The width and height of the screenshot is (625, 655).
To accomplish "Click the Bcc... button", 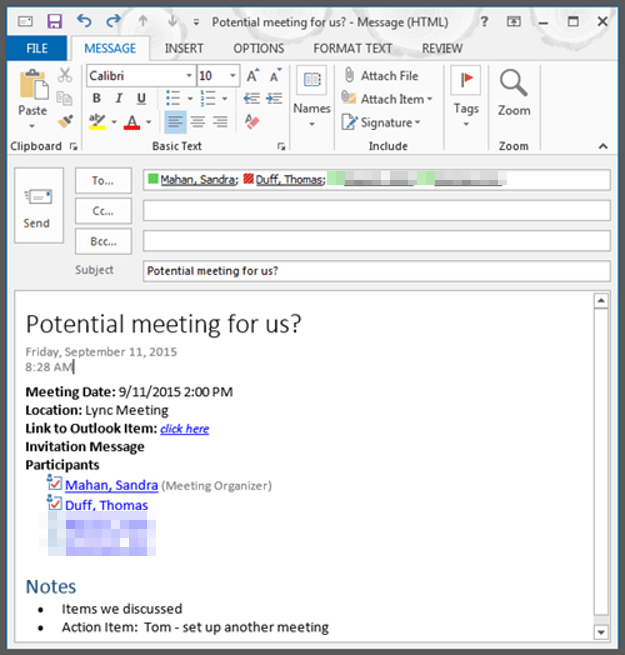I will pyautogui.click(x=103, y=241).
